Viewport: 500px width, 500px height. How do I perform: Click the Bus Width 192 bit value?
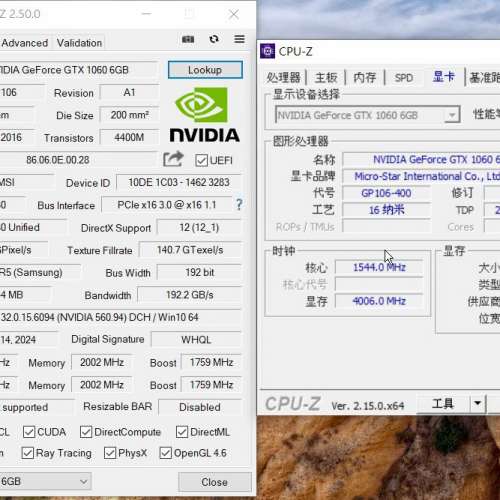199,272
